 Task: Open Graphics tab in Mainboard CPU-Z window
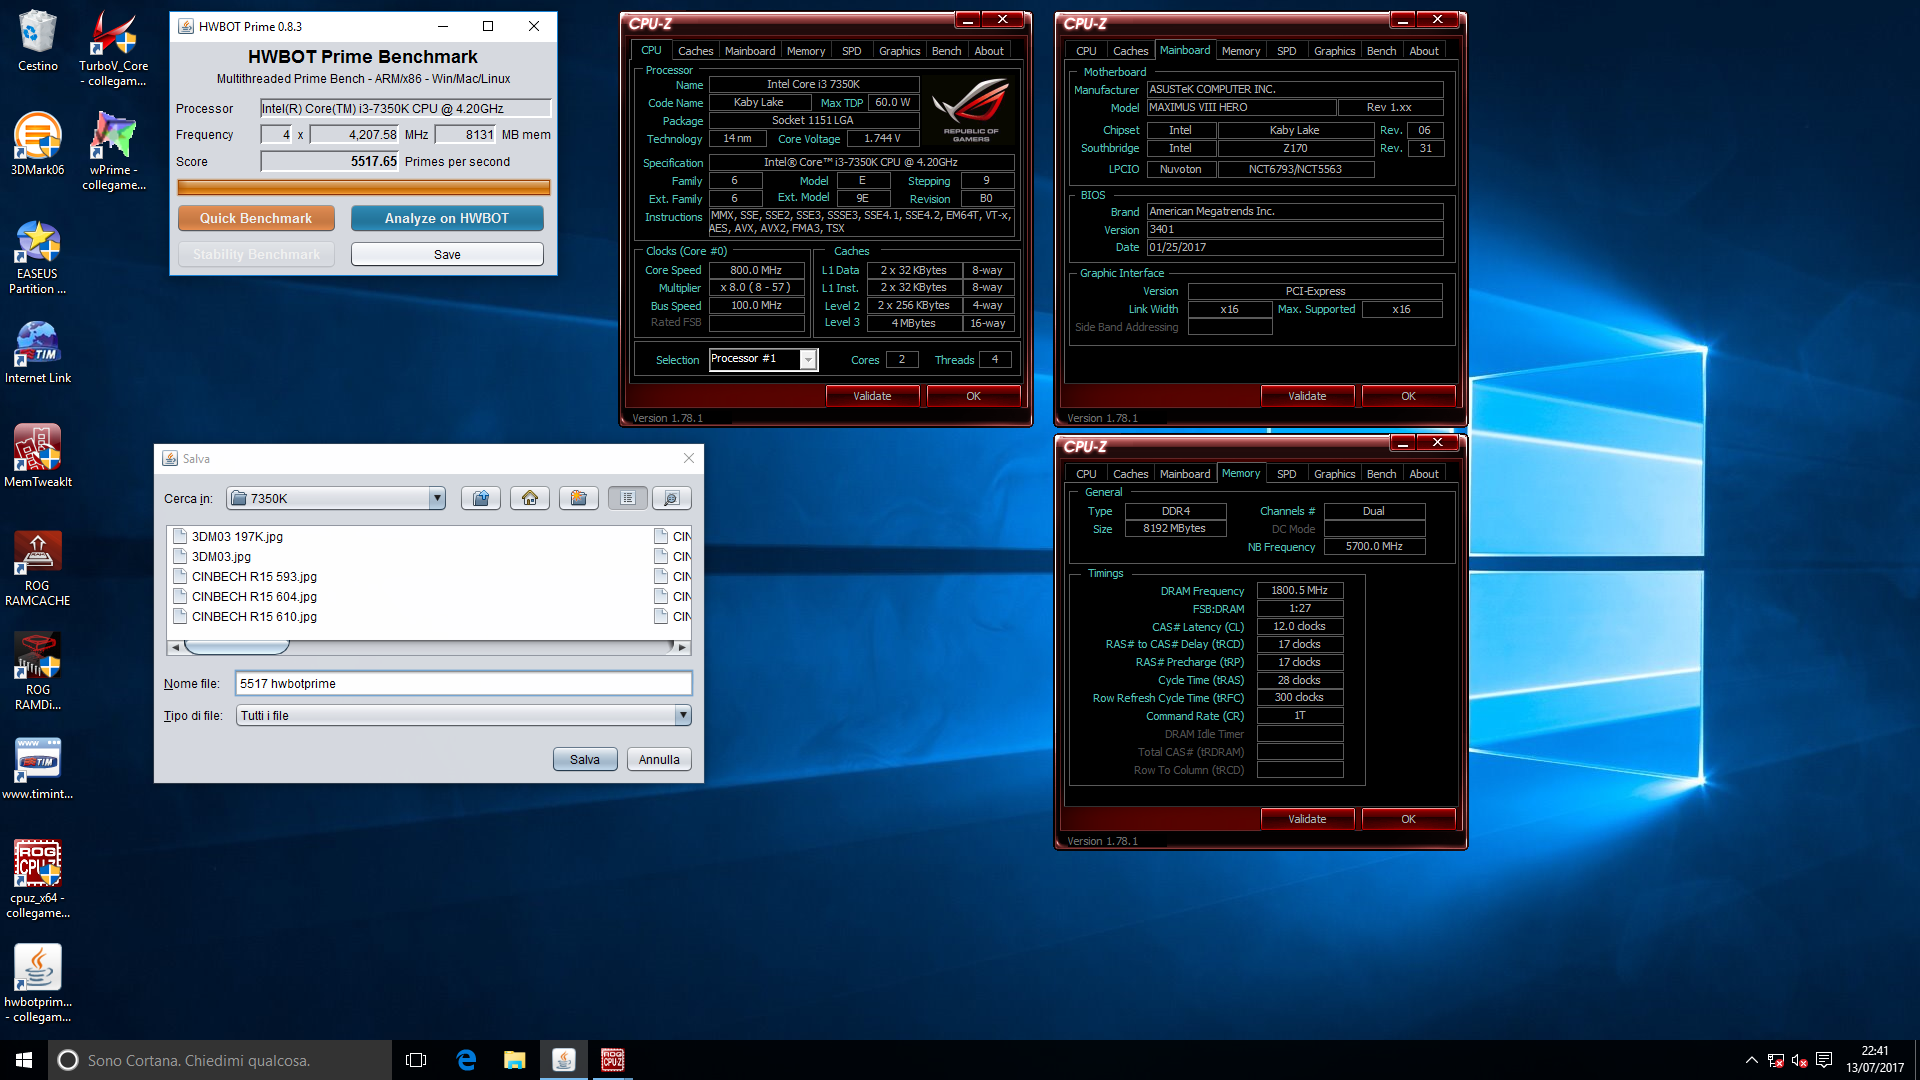[1334, 51]
